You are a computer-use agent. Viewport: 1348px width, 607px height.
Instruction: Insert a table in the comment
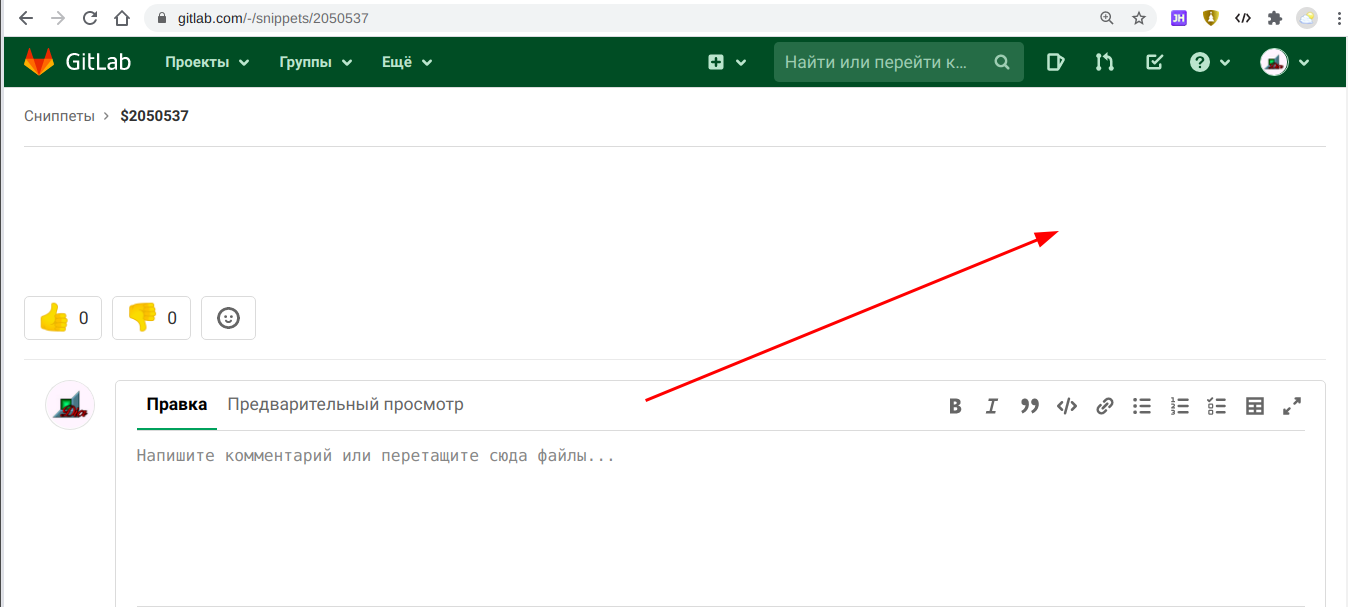point(1255,406)
